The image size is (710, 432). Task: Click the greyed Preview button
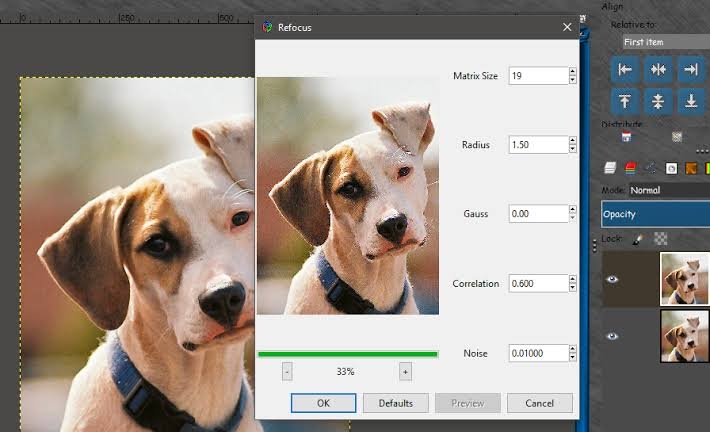[x=468, y=403]
